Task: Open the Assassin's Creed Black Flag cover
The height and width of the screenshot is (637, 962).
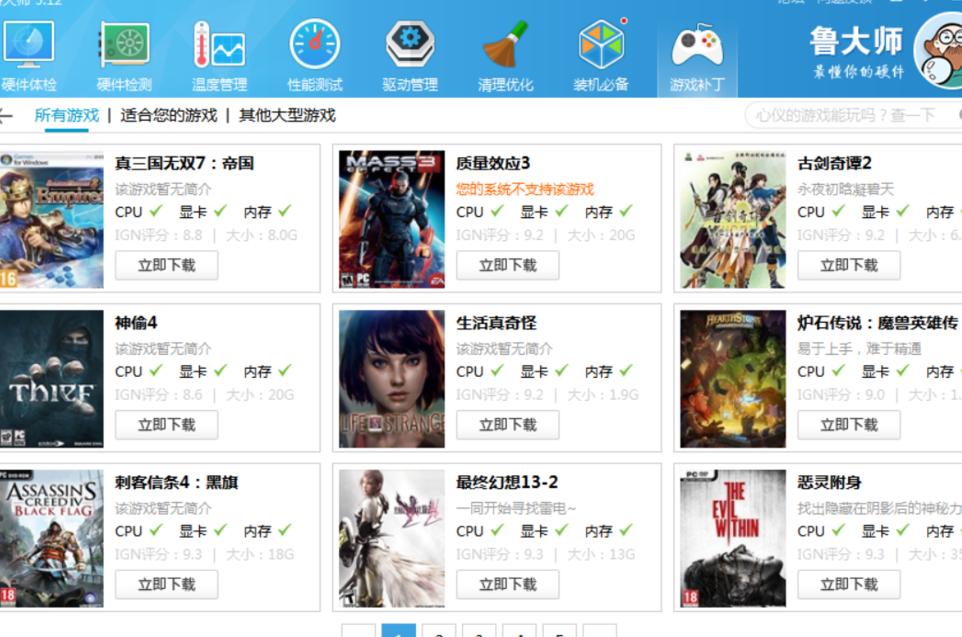Action: [x=51, y=539]
